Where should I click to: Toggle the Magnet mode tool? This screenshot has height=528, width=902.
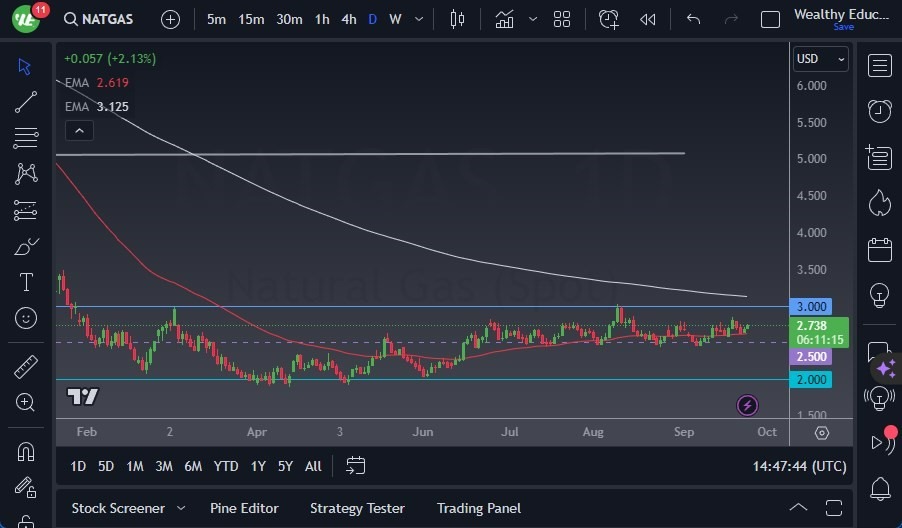pyautogui.click(x=26, y=451)
